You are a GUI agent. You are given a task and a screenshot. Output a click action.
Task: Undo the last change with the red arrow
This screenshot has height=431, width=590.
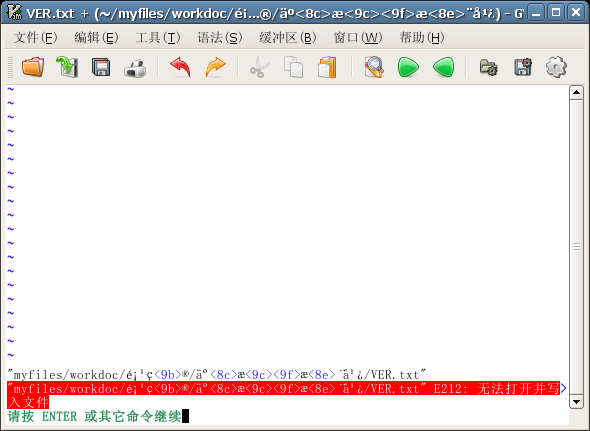180,67
